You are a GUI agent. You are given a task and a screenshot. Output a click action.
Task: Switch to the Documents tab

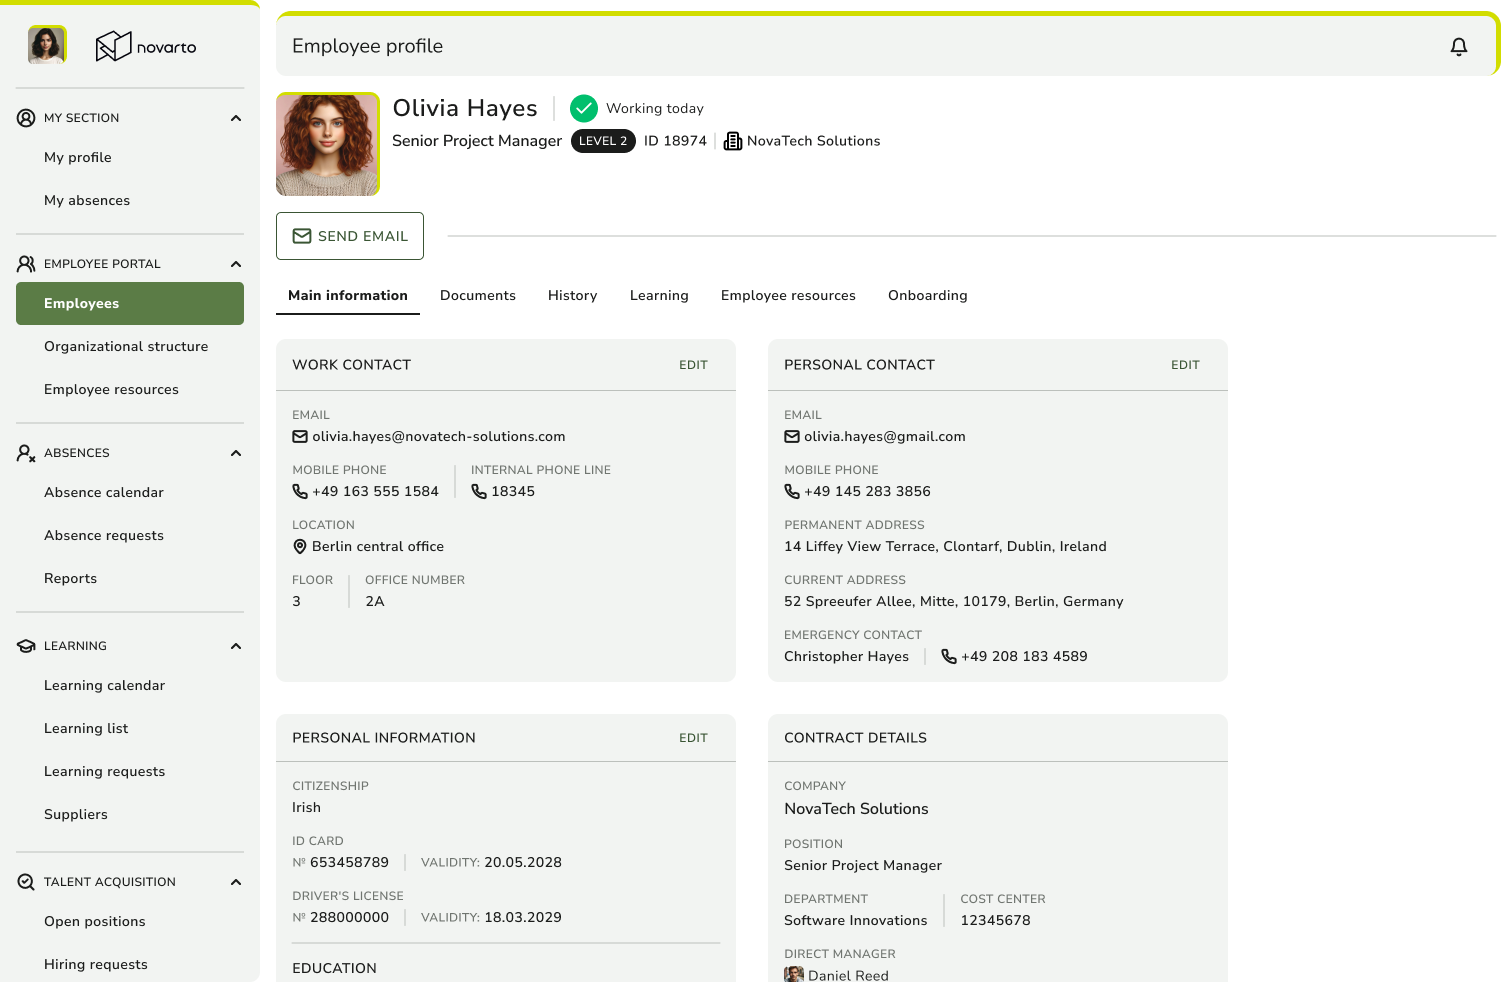pos(478,296)
